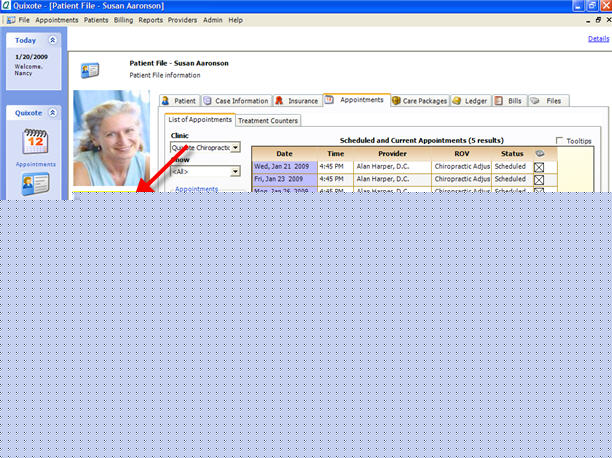Image resolution: width=612 pixels, height=458 pixels.
Task: Toggle the checkbox for Fri, Jan 23 appointment
Action: click(x=539, y=180)
